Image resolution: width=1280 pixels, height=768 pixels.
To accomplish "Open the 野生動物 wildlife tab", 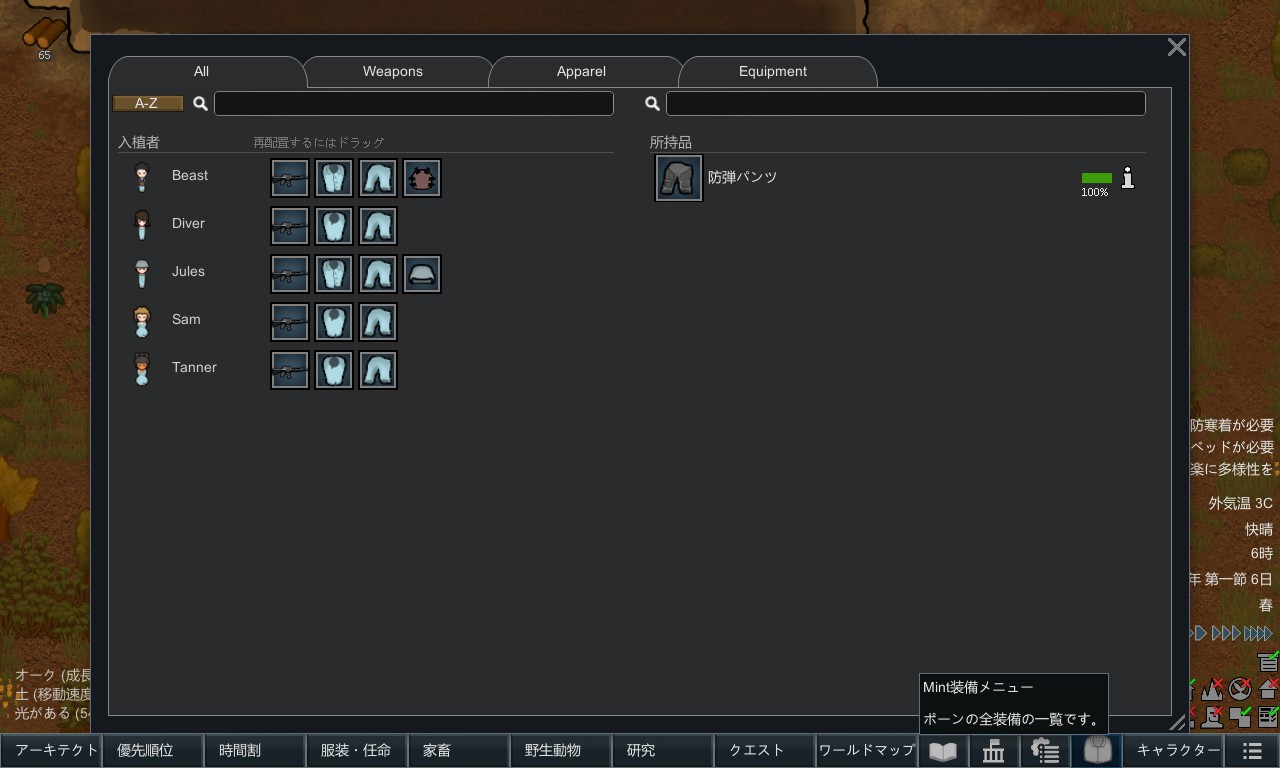I will tap(561, 751).
